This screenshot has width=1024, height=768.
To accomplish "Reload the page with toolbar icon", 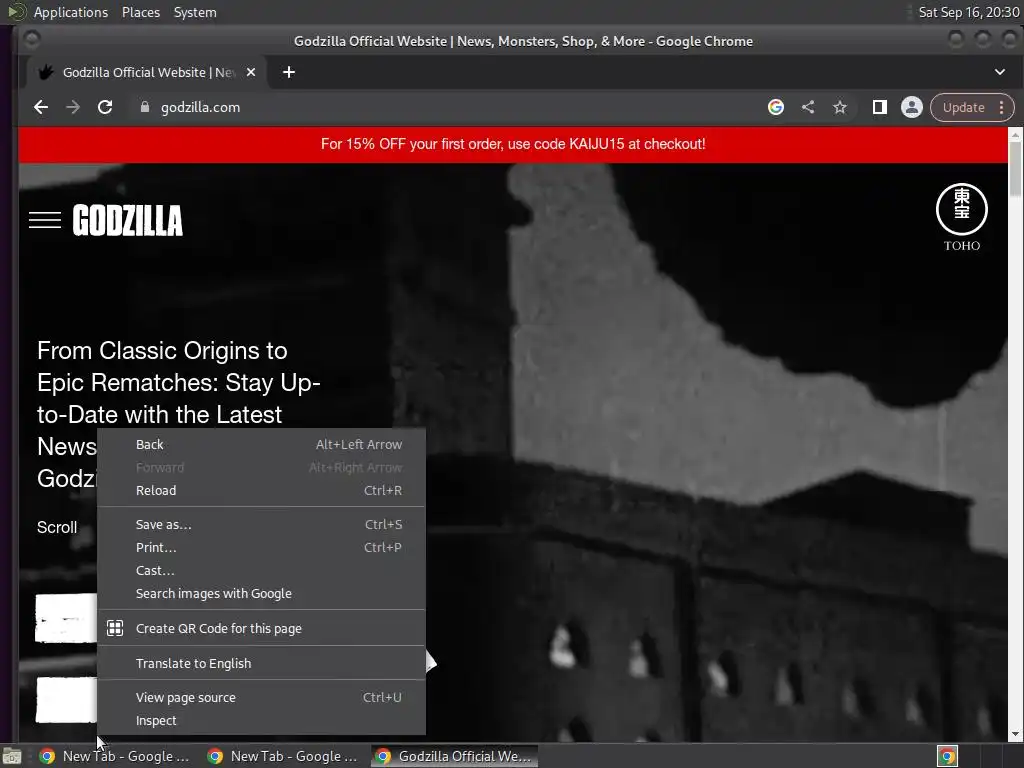I will coord(105,108).
